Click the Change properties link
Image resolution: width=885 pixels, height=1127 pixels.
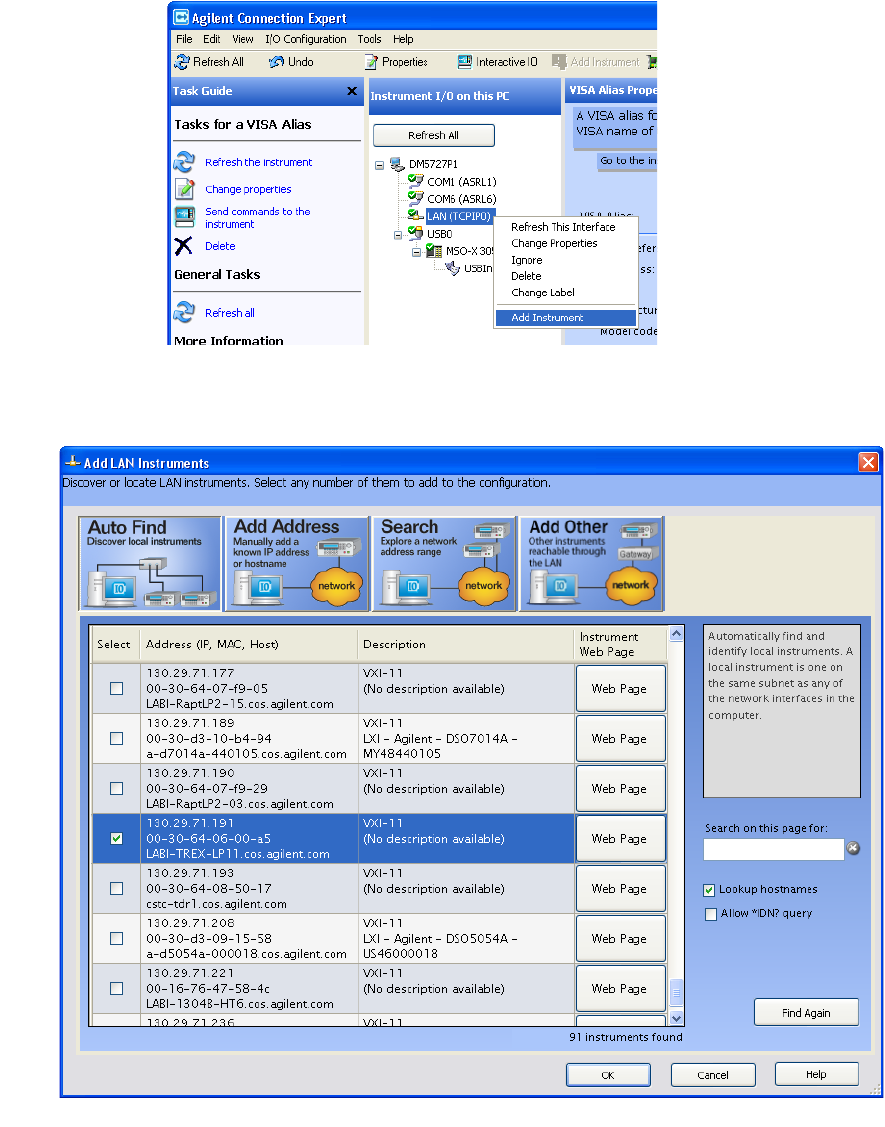click(x=248, y=190)
